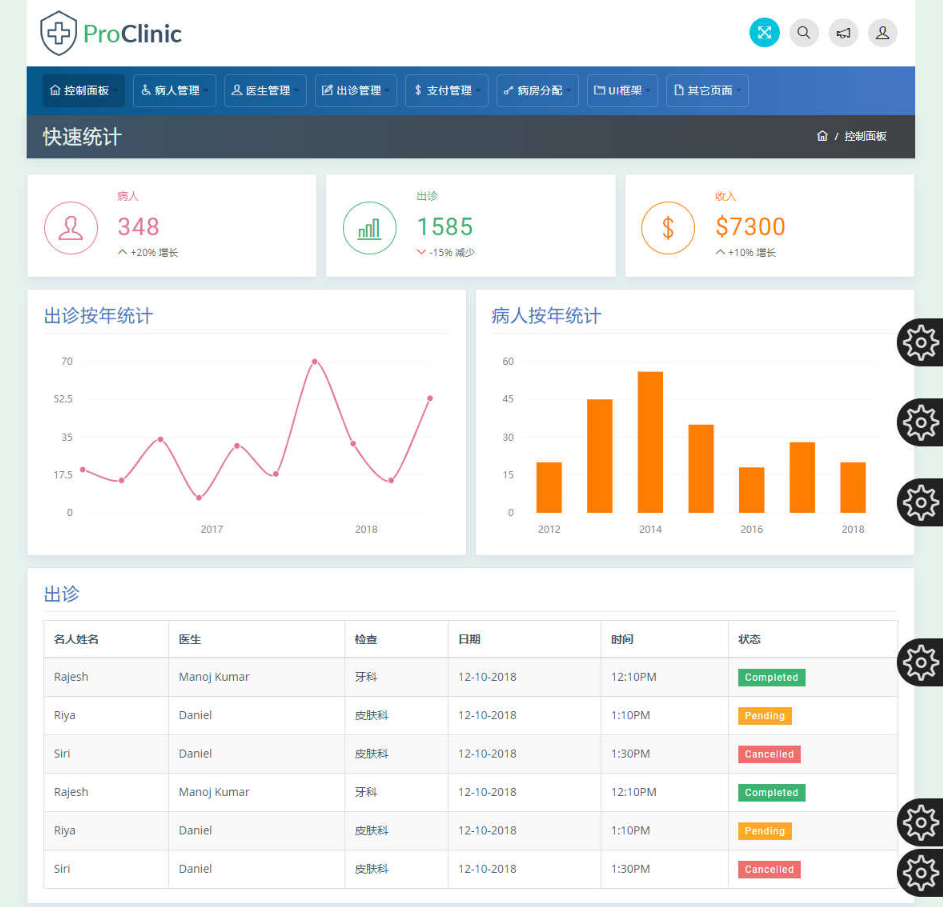This screenshot has height=907, width=943.
Task: Toggle fullscreen mode with the expand icon
Action: (764, 32)
